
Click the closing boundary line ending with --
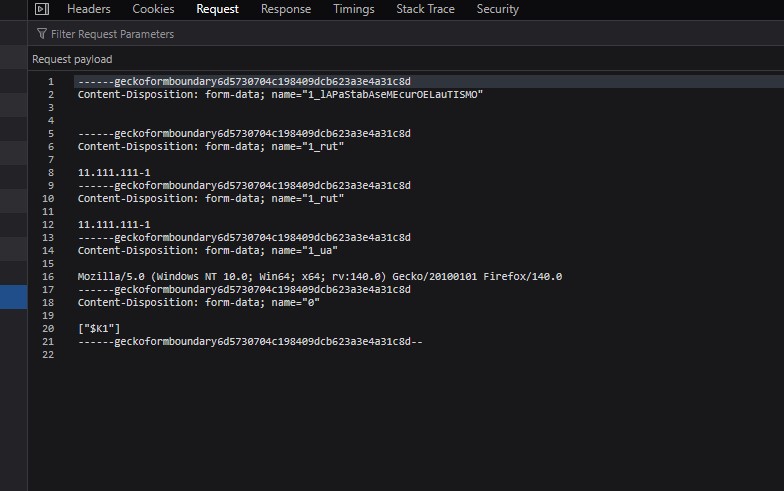click(250, 342)
